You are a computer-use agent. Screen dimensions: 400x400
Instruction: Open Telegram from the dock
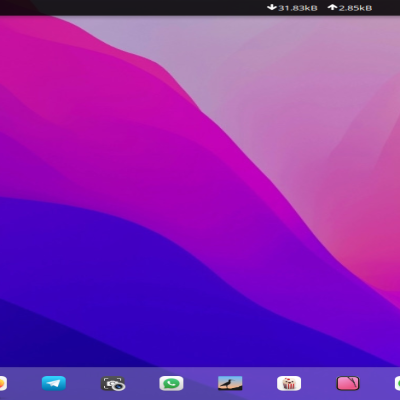coord(54,383)
